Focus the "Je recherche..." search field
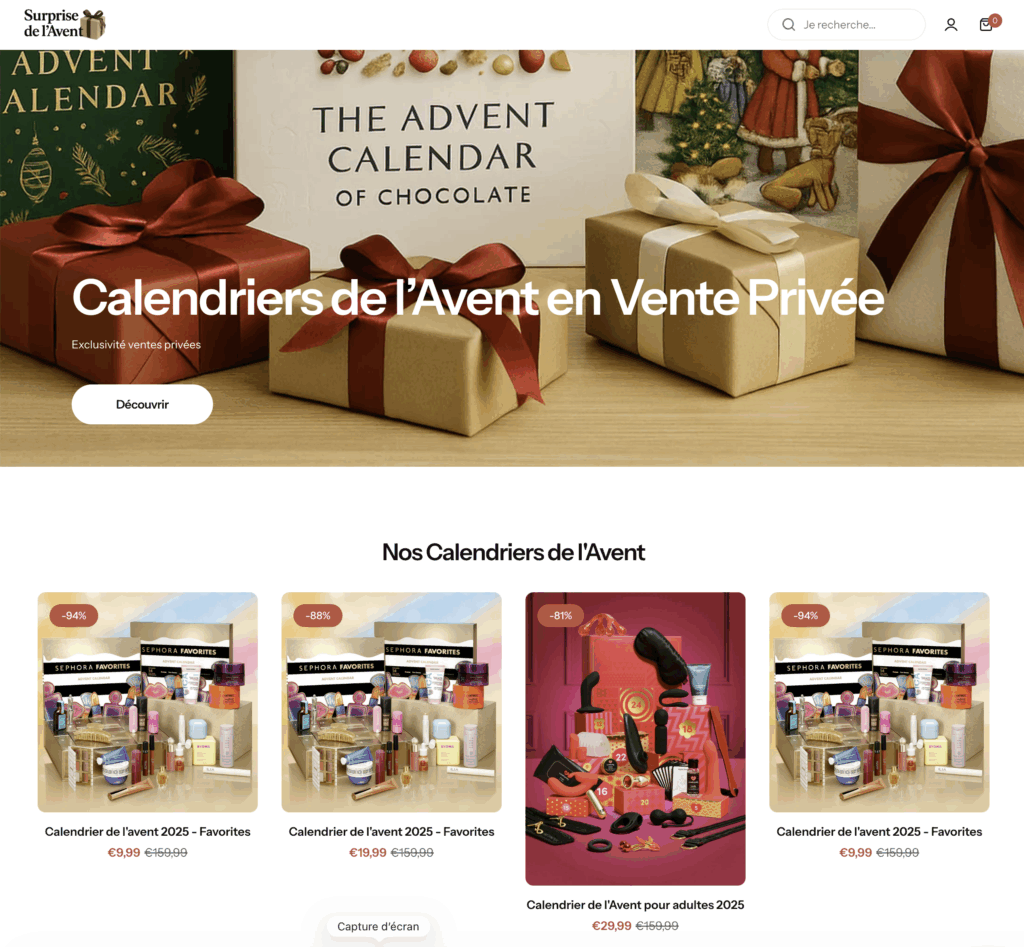Screen dimensions: 1024x947 click(x=846, y=25)
